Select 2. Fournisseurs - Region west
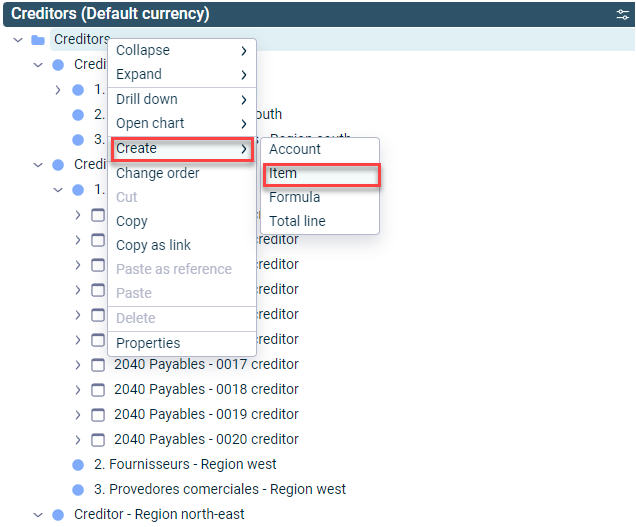 185,464
